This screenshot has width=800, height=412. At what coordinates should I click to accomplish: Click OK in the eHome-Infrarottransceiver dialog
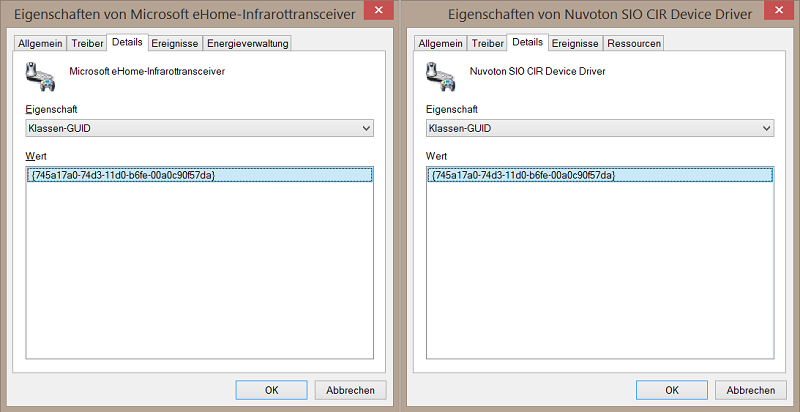tap(271, 390)
